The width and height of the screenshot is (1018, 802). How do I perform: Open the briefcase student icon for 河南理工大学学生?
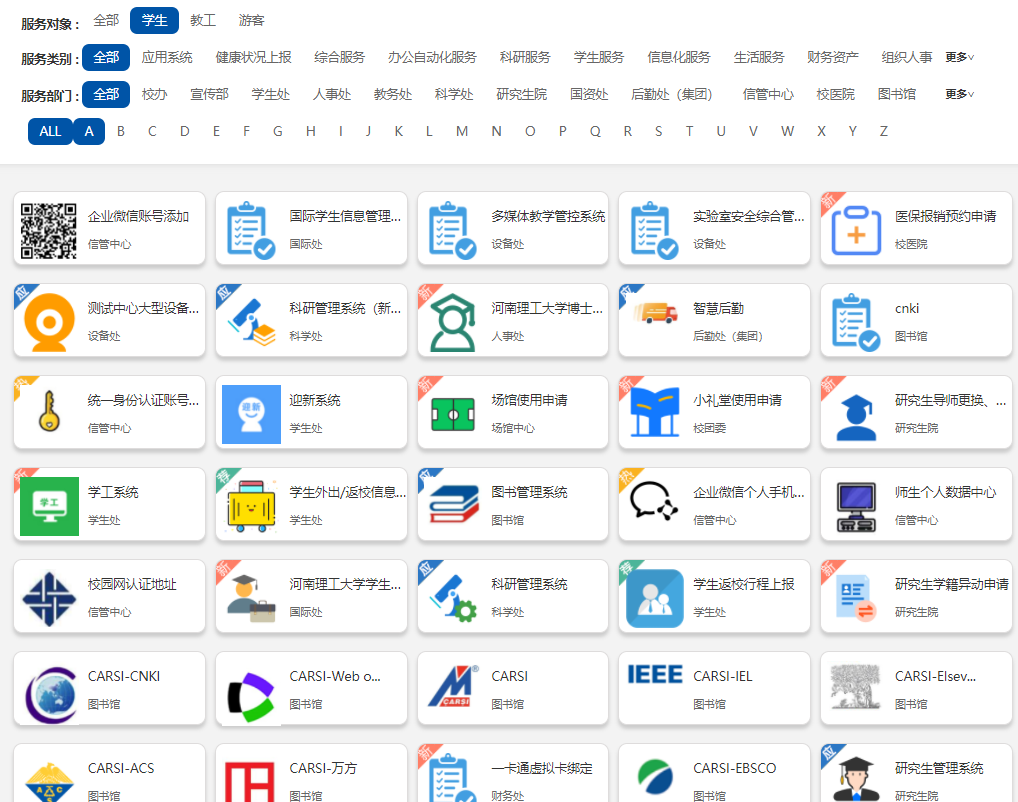tap(251, 599)
